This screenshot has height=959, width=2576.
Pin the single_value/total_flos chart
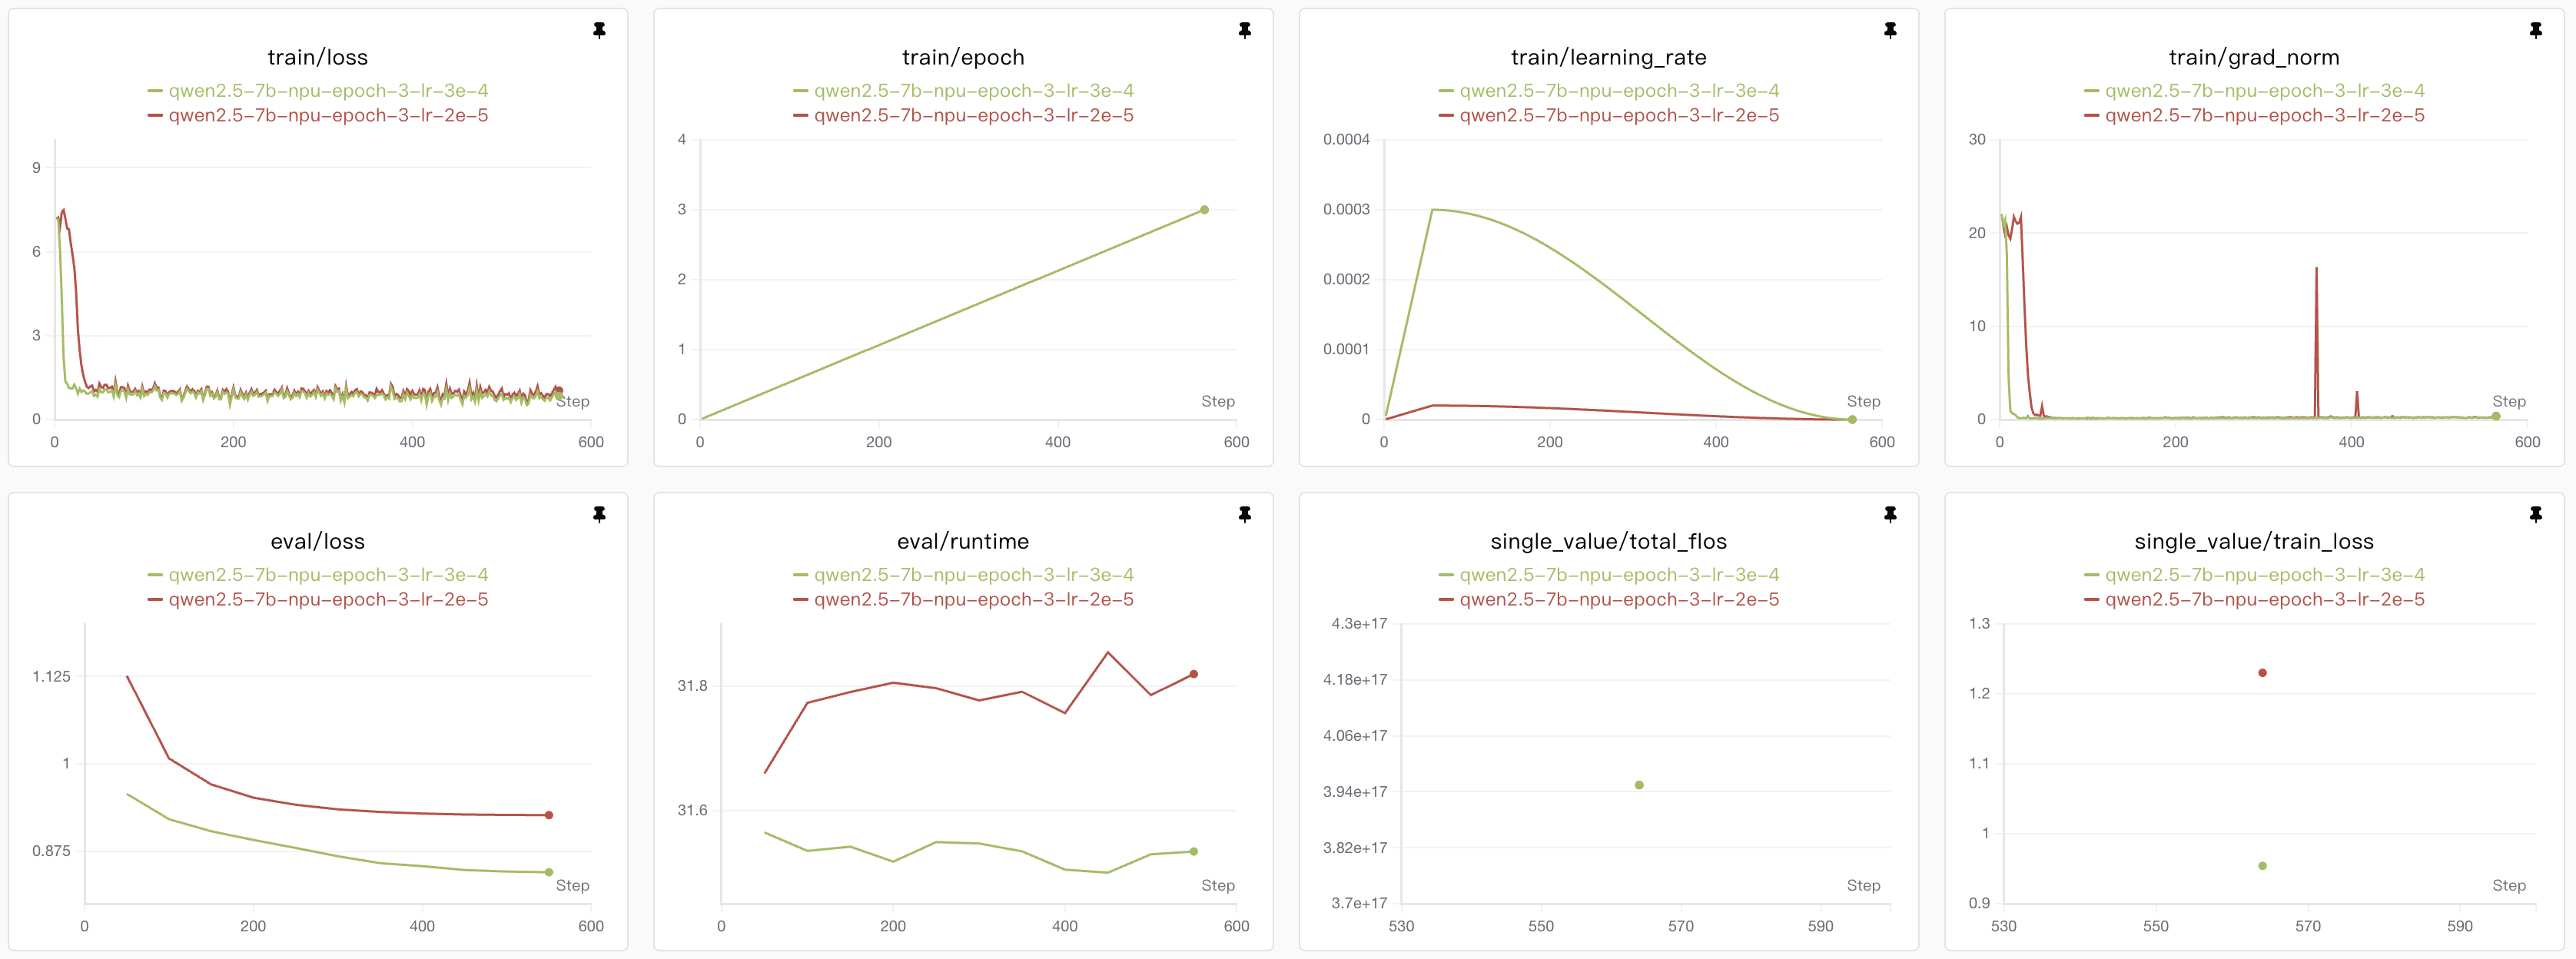click(x=1890, y=514)
